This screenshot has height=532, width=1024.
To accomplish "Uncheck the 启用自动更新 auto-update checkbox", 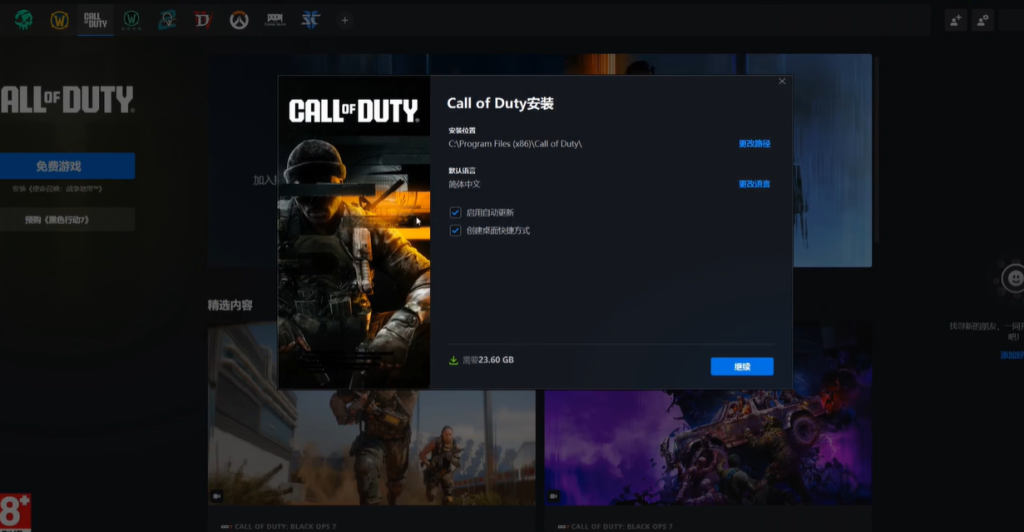I will point(456,213).
